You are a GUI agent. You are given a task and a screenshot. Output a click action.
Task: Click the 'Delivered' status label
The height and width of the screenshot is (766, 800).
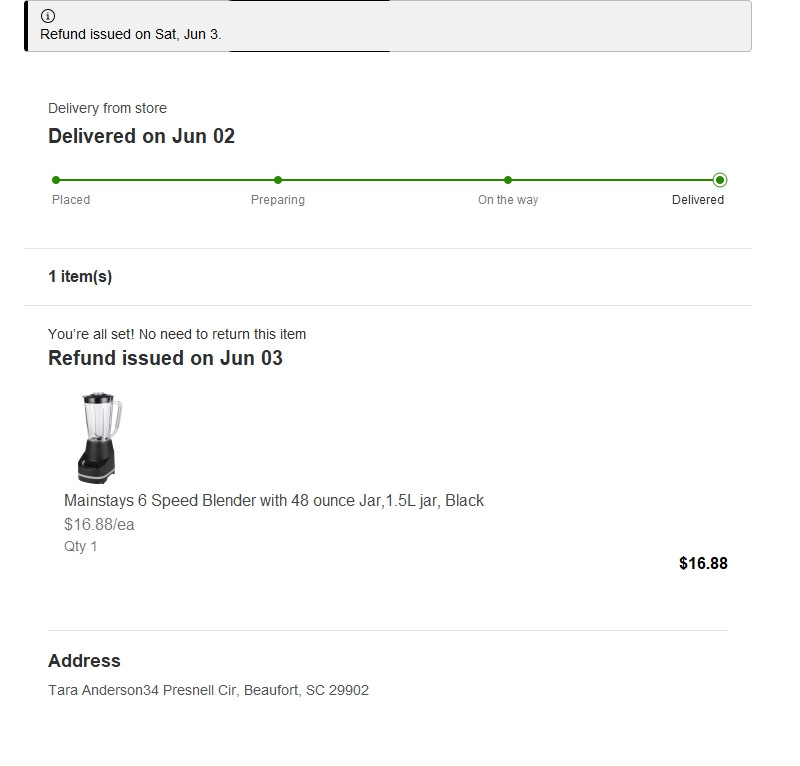click(x=698, y=200)
